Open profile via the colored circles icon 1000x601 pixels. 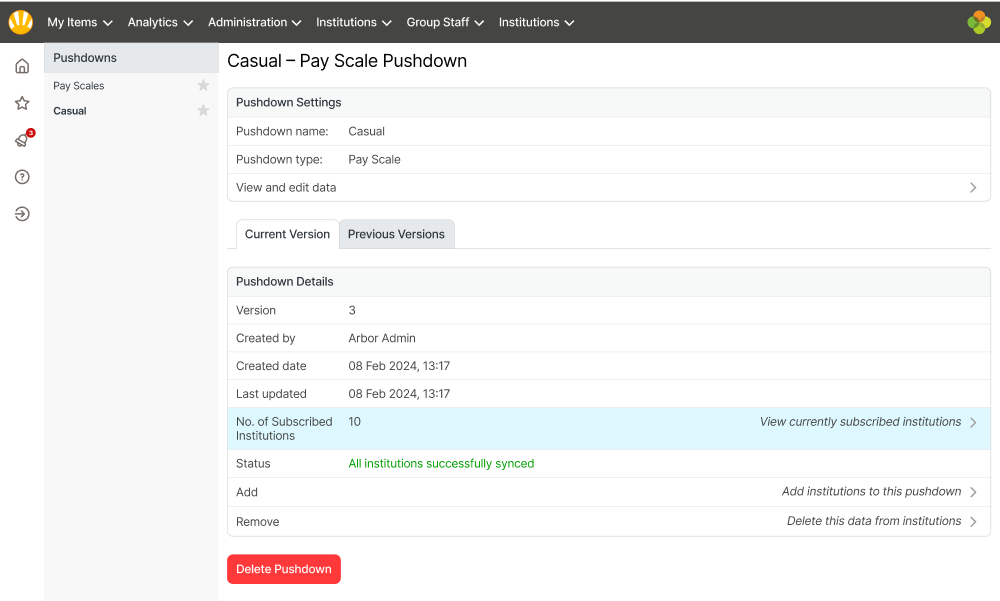point(978,21)
